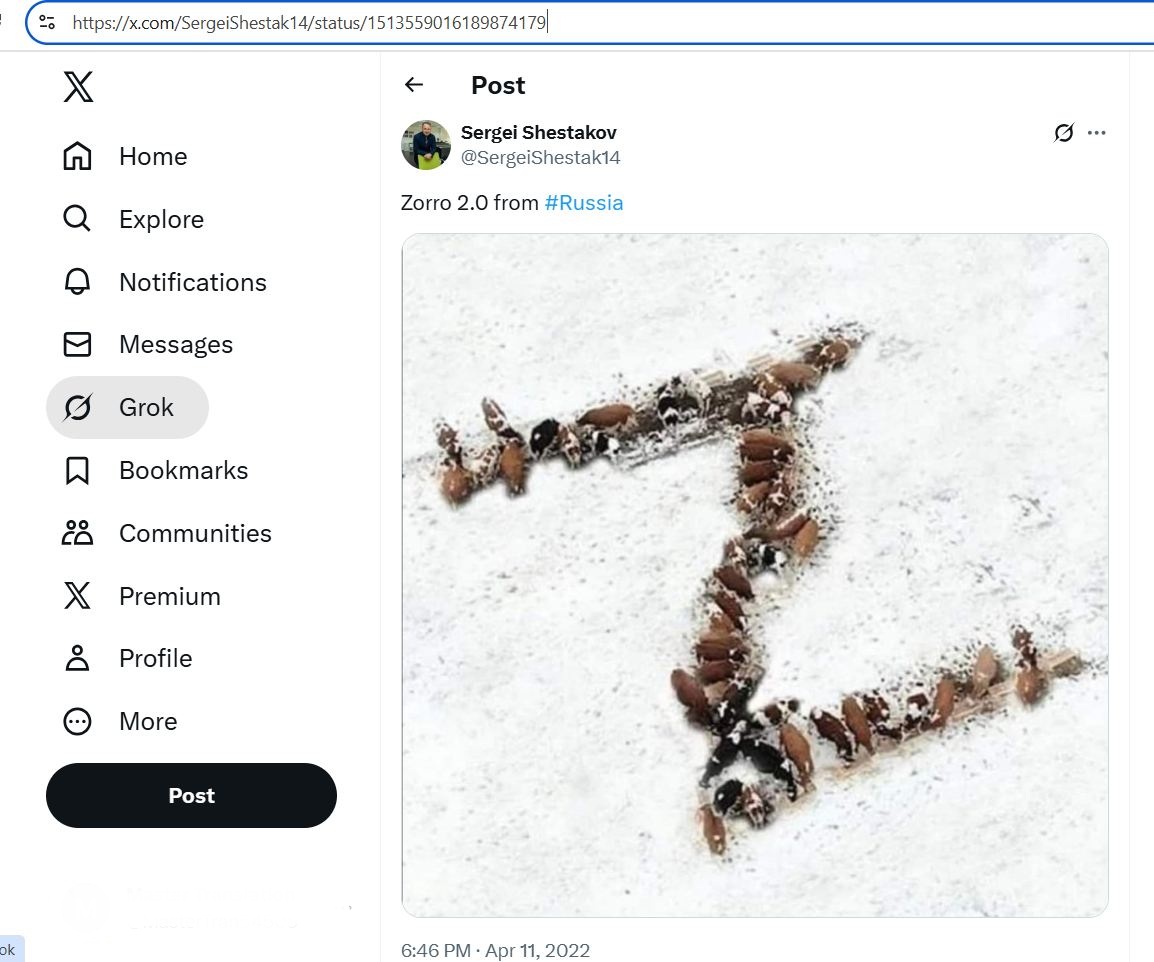
Task: Open Sergei Shestakov's profile avatar
Action: 426,145
